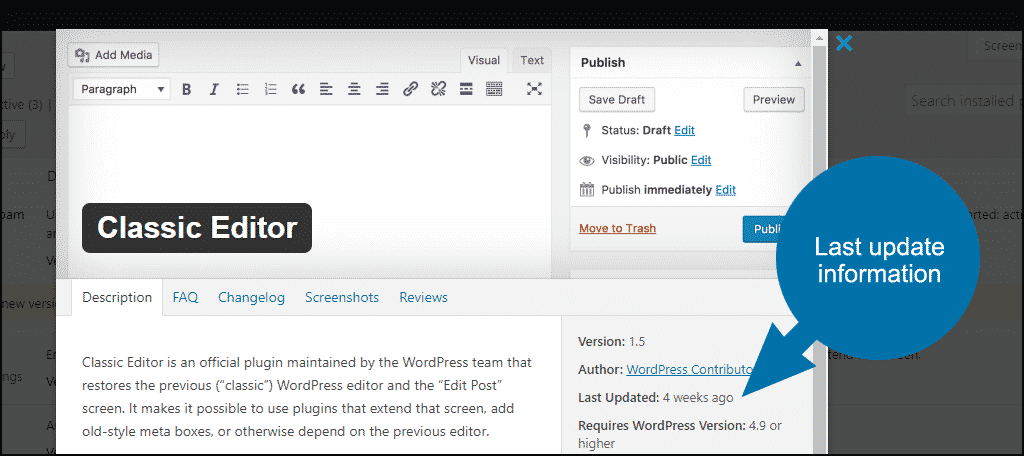Collapse the Publish panel
1024x456 pixels.
(797, 63)
